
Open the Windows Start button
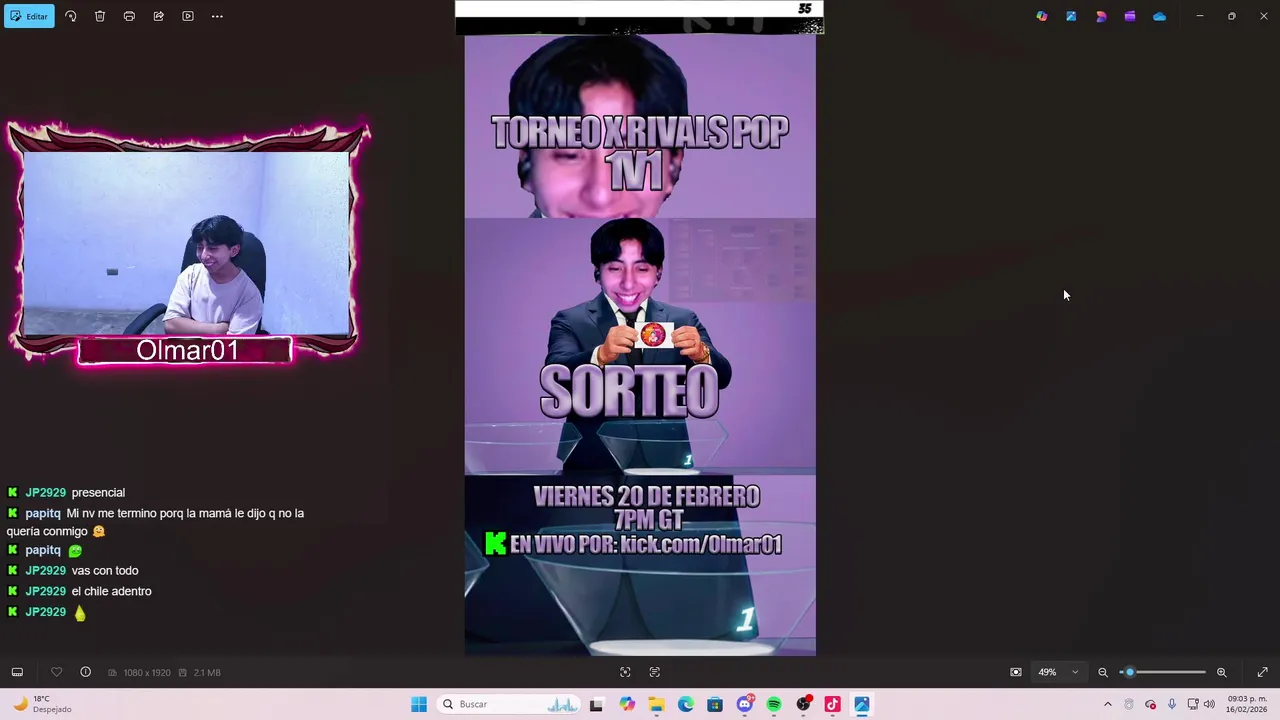pos(419,704)
